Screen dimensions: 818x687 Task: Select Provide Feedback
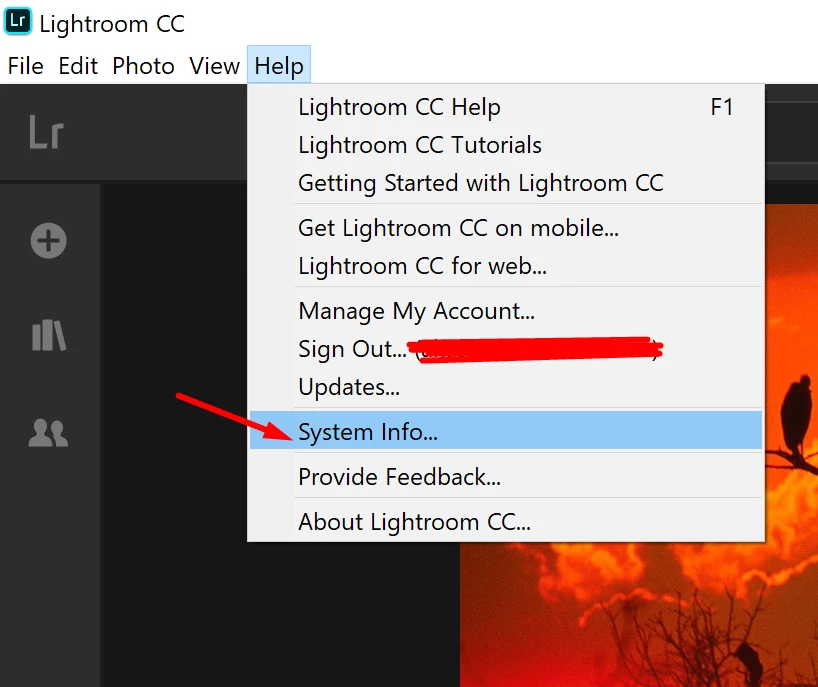coord(506,477)
